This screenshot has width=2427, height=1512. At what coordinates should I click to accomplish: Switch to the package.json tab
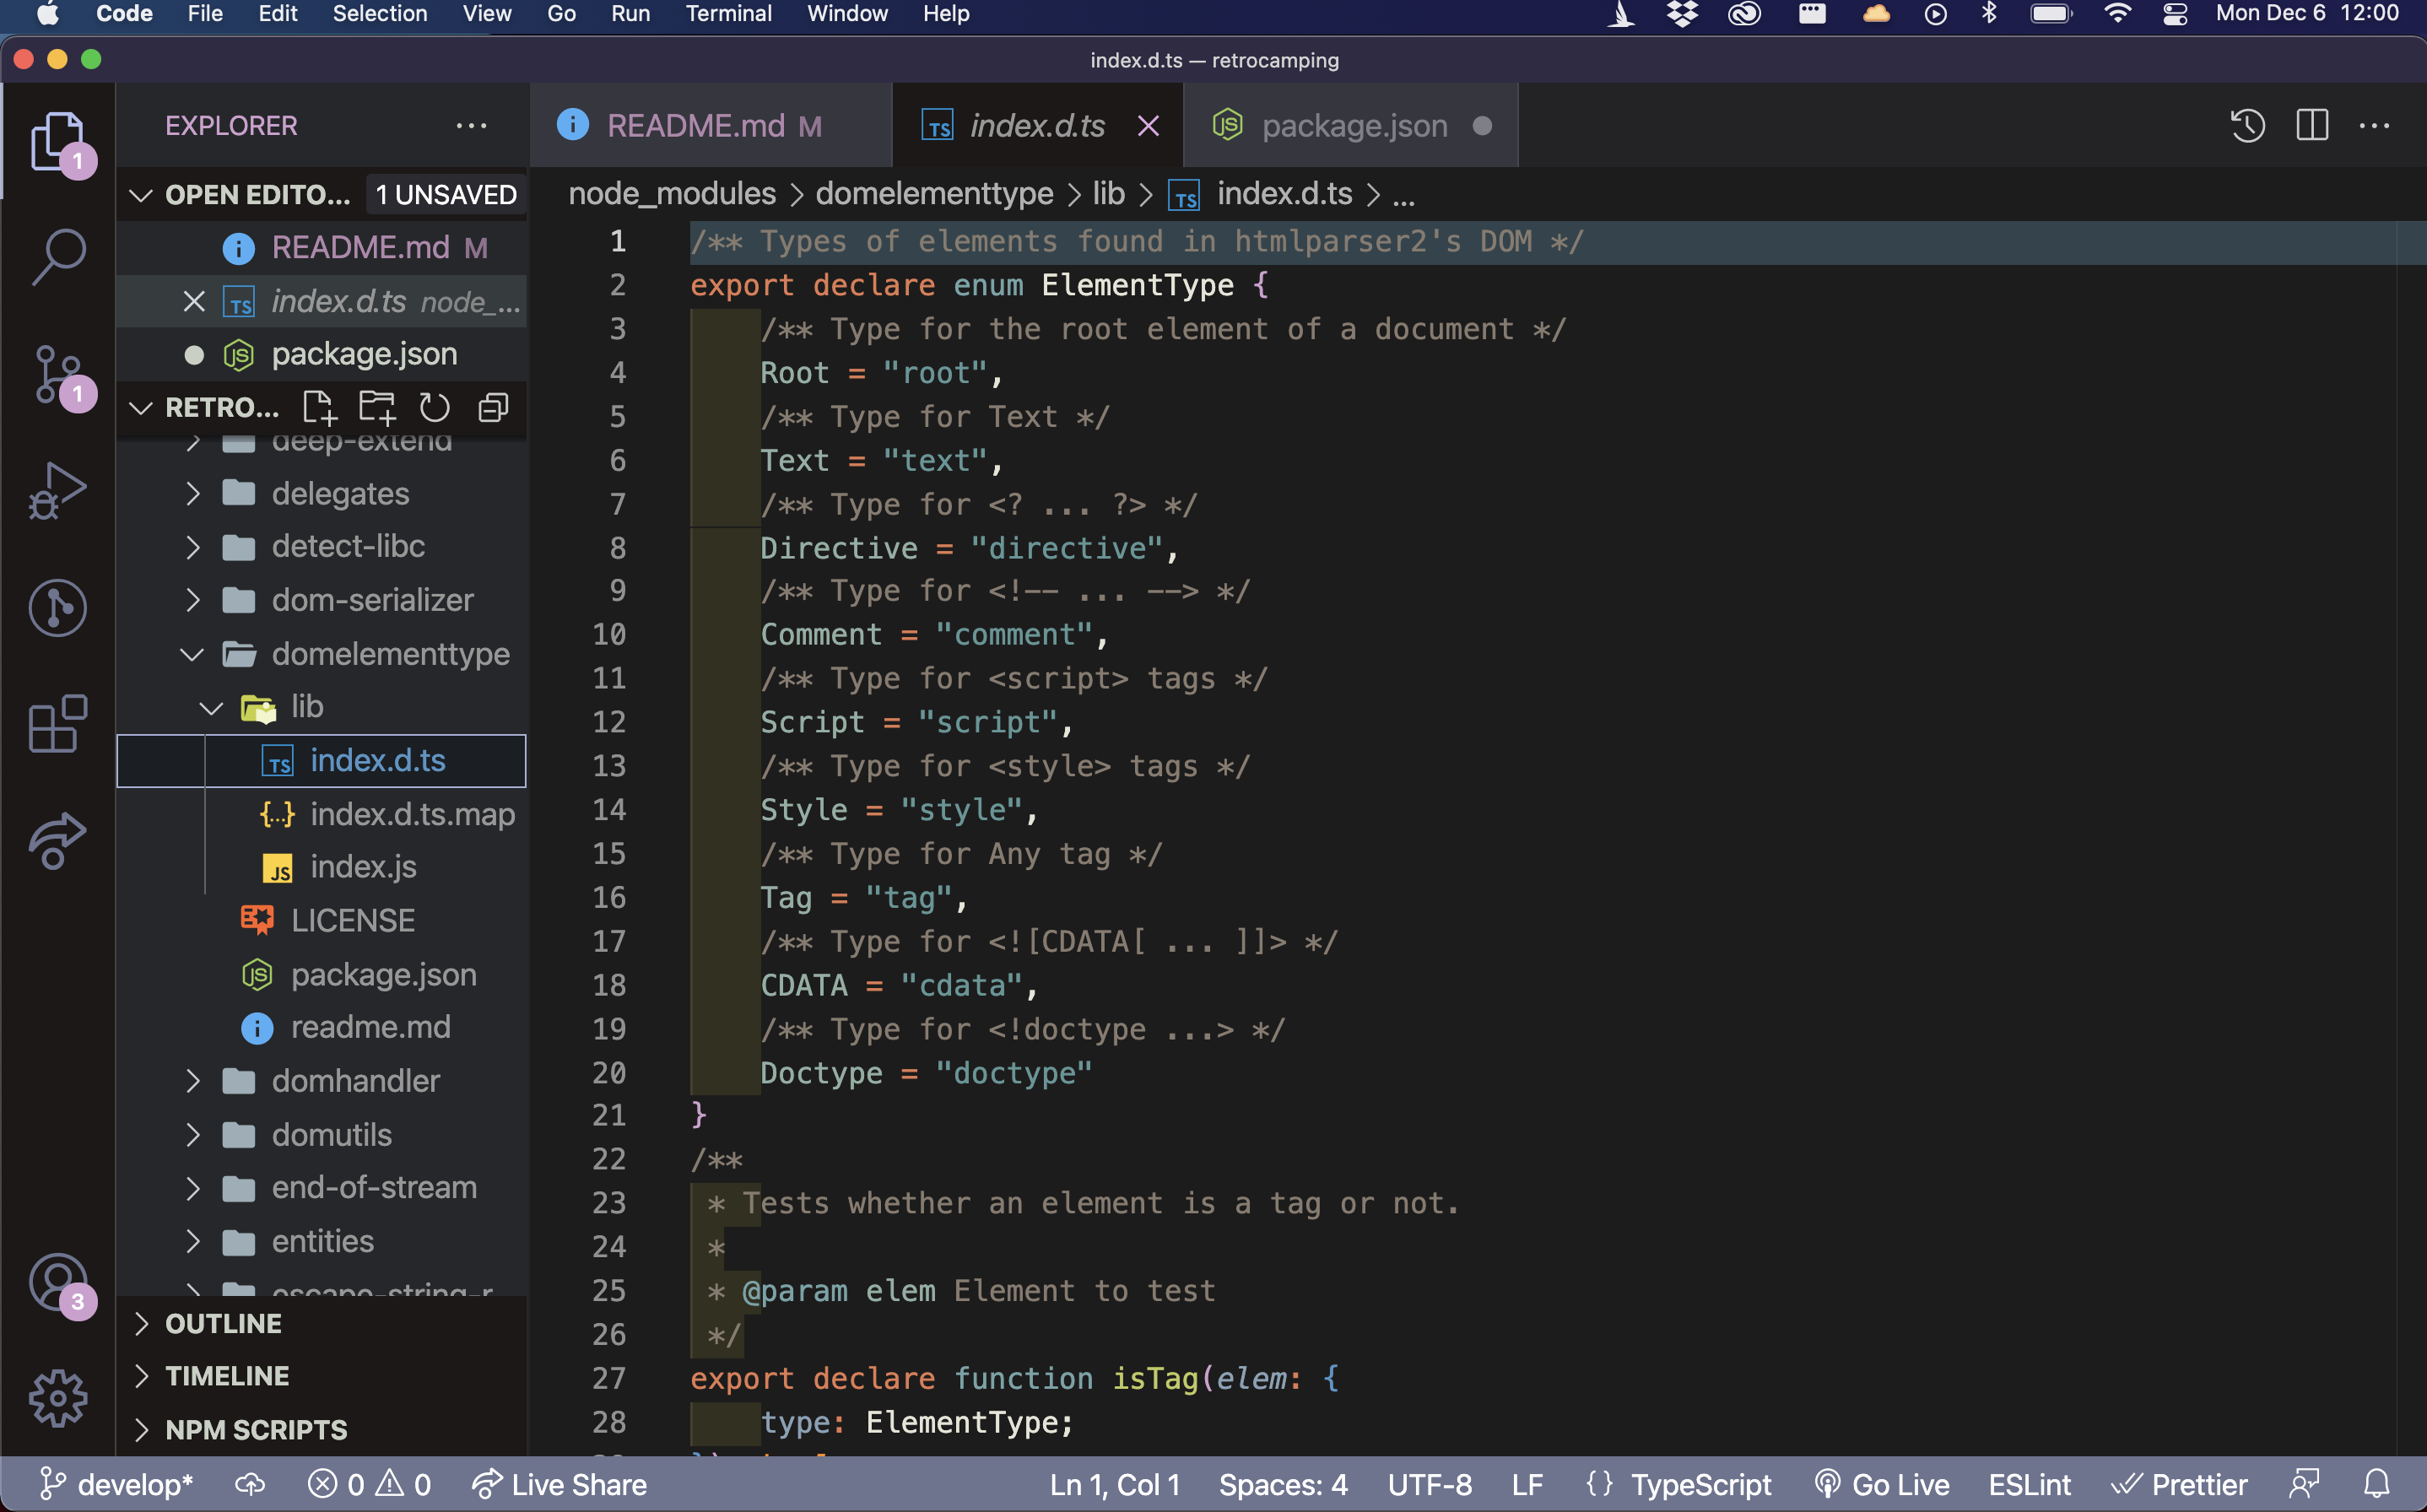click(1352, 126)
